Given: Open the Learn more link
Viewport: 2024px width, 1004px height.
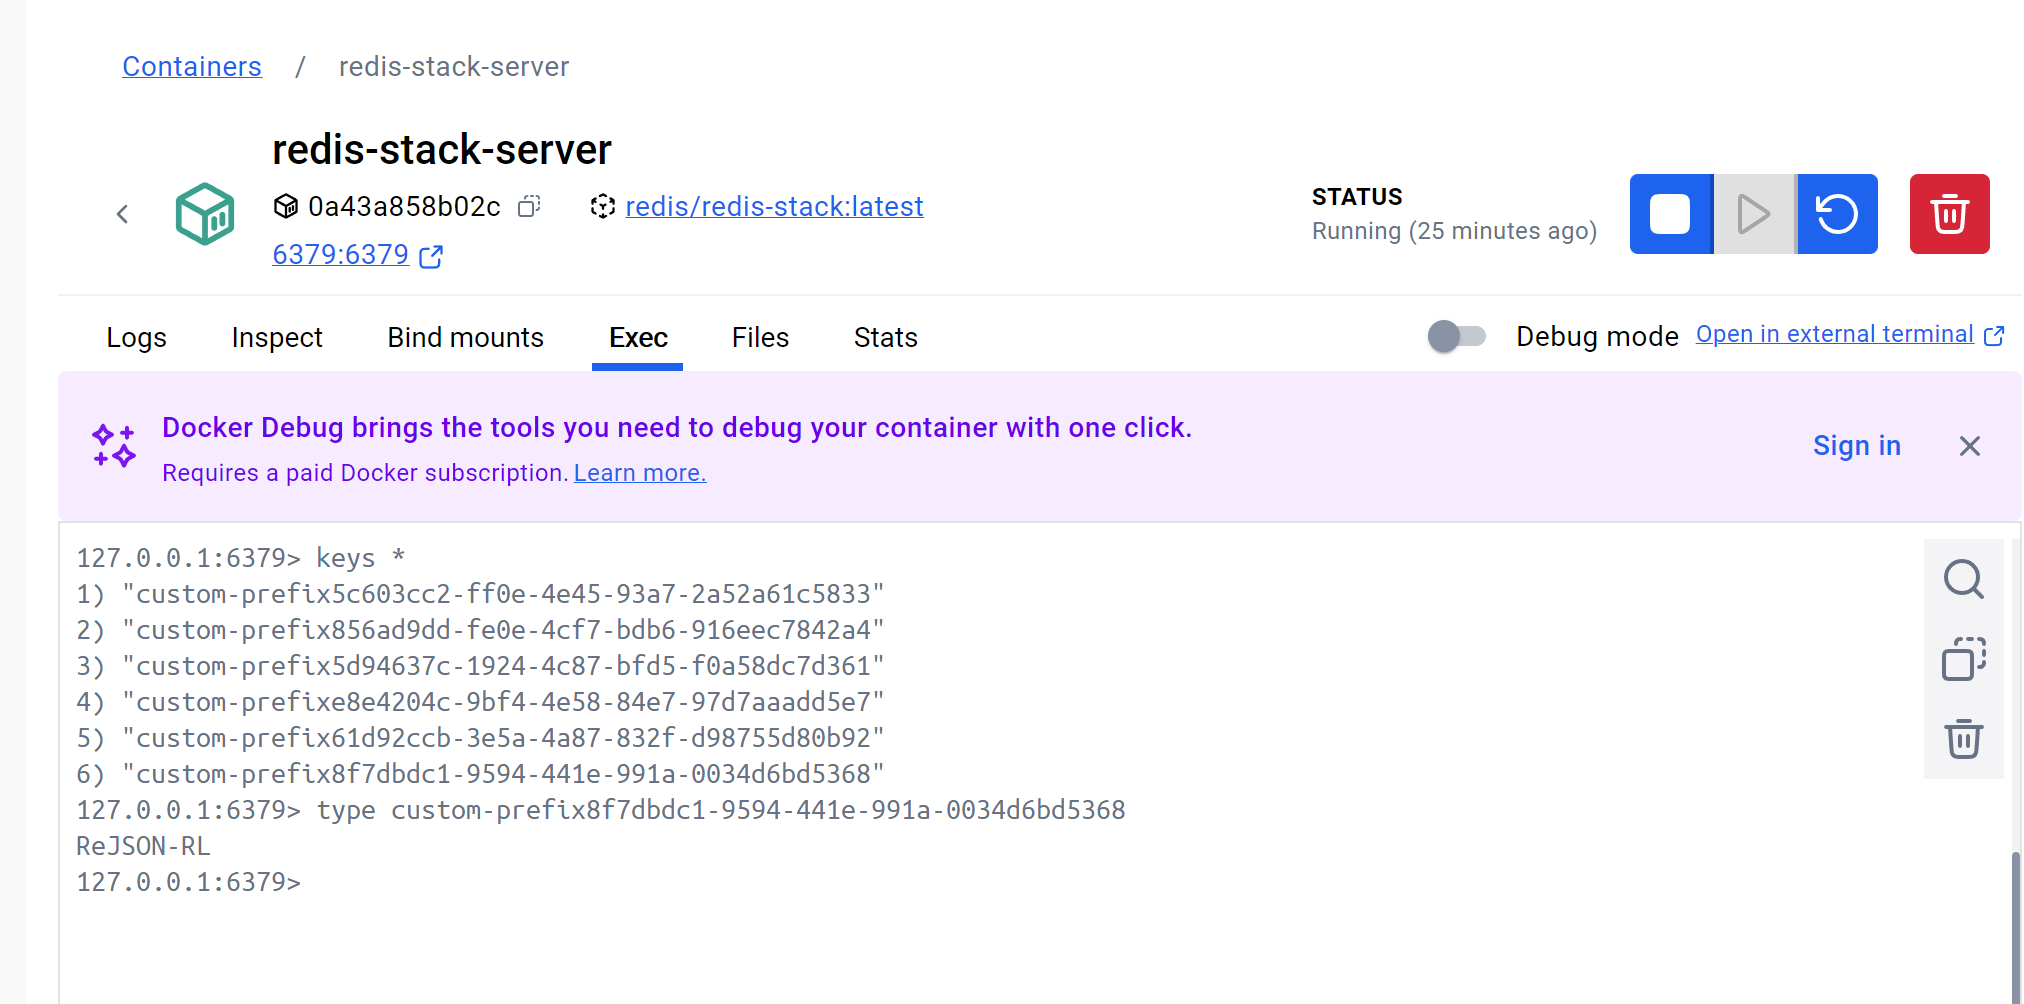Looking at the screenshot, I should (x=640, y=473).
